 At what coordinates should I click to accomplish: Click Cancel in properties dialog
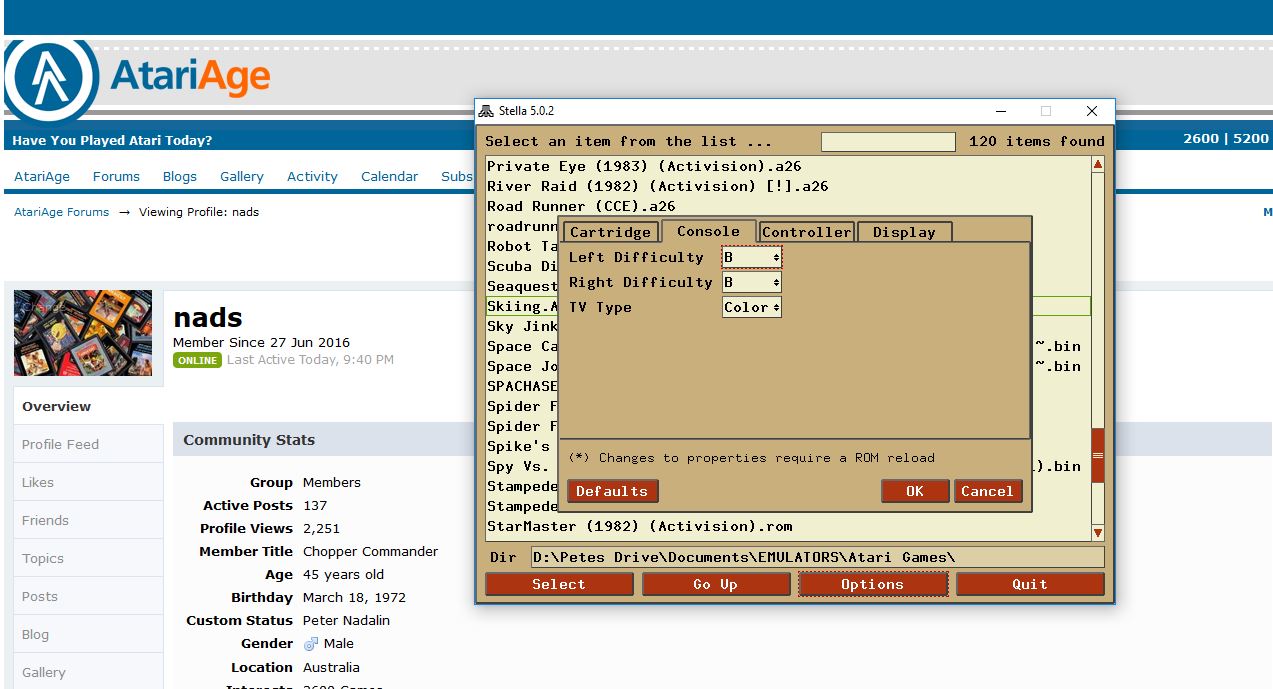pos(987,491)
